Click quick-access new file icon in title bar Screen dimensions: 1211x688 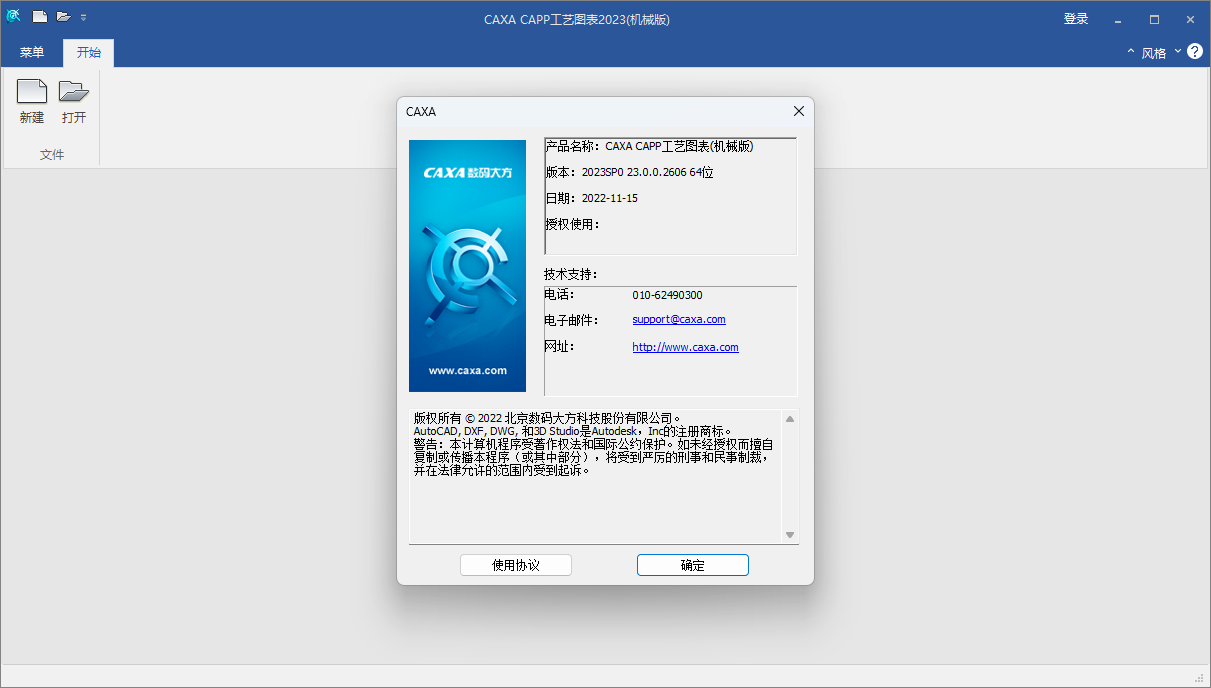[x=40, y=16]
